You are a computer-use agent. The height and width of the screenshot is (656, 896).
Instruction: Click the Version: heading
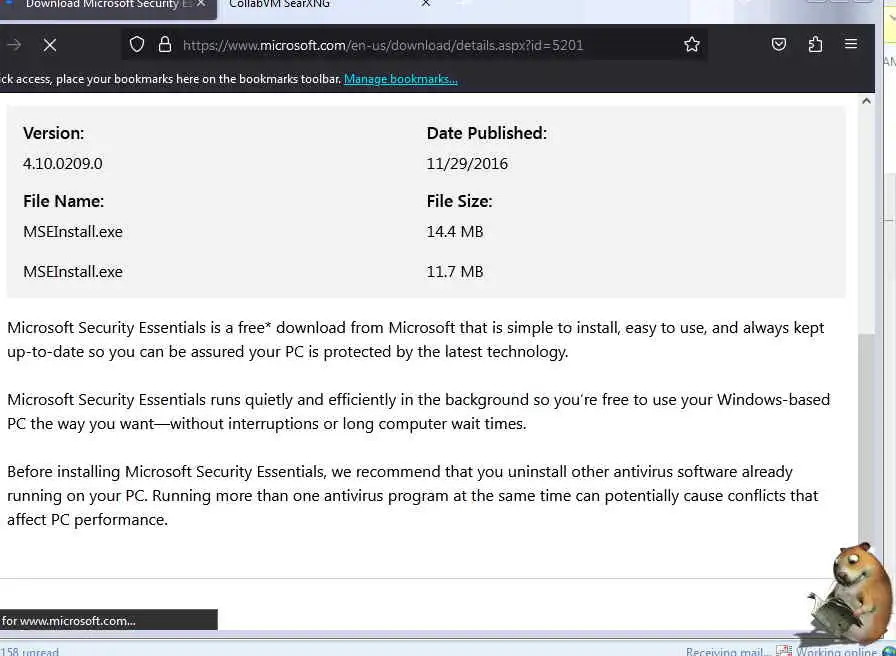(53, 133)
